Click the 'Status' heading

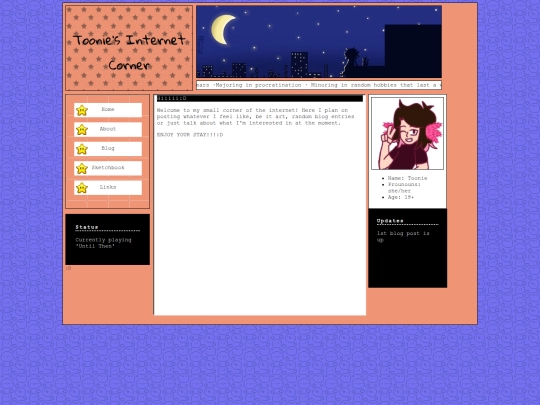(87, 227)
